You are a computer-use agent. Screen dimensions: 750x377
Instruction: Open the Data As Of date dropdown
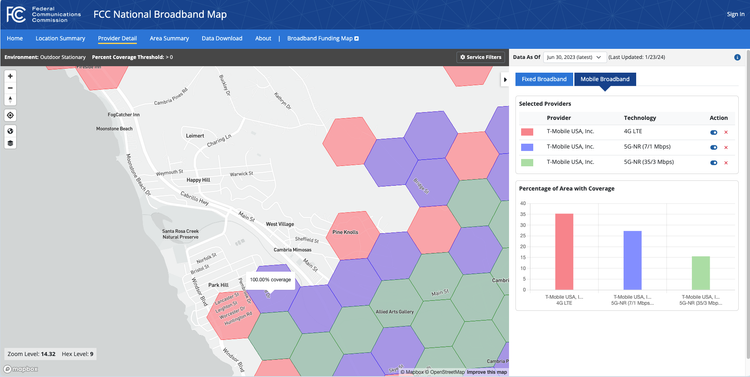[x=575, y=57]
